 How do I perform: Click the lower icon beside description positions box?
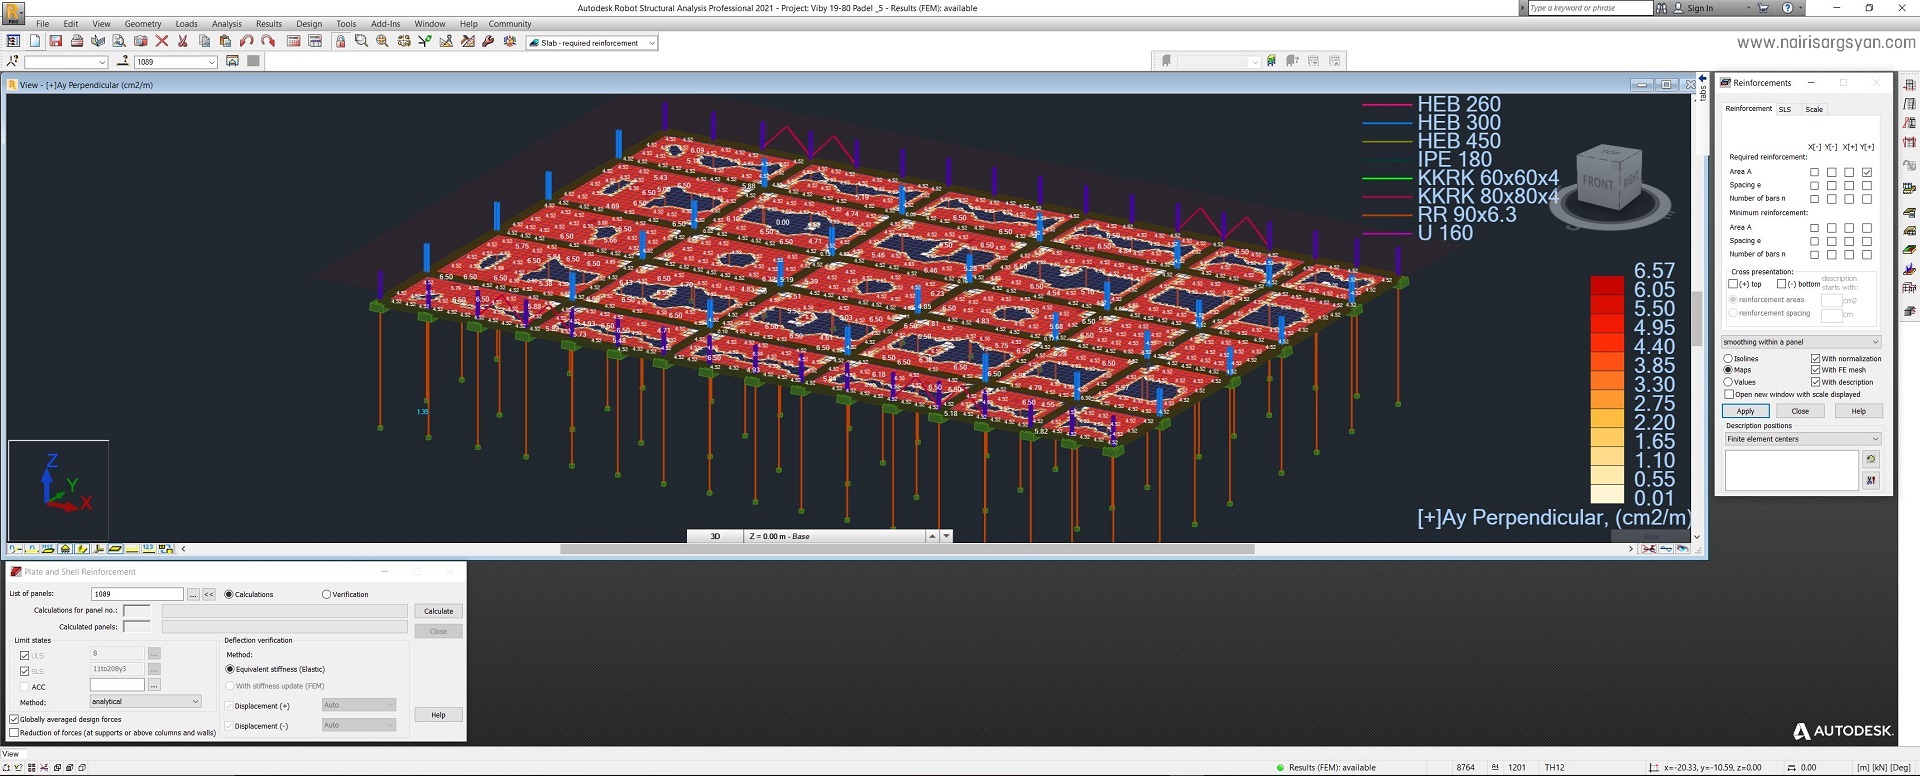point(1871,481)
